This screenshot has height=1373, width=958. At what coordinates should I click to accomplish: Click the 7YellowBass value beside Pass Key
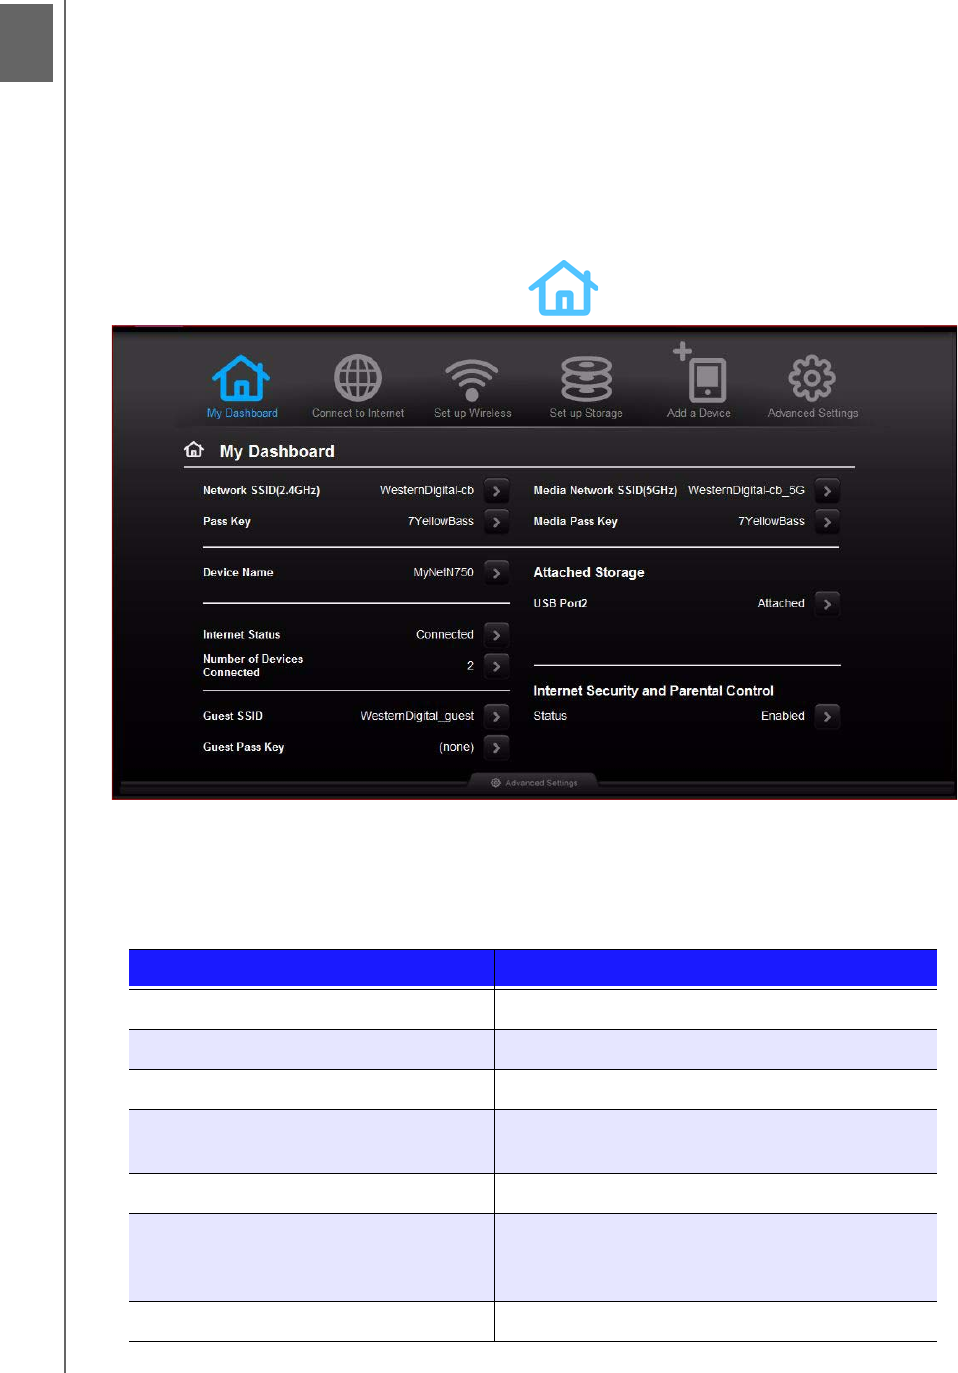point(441,521)
